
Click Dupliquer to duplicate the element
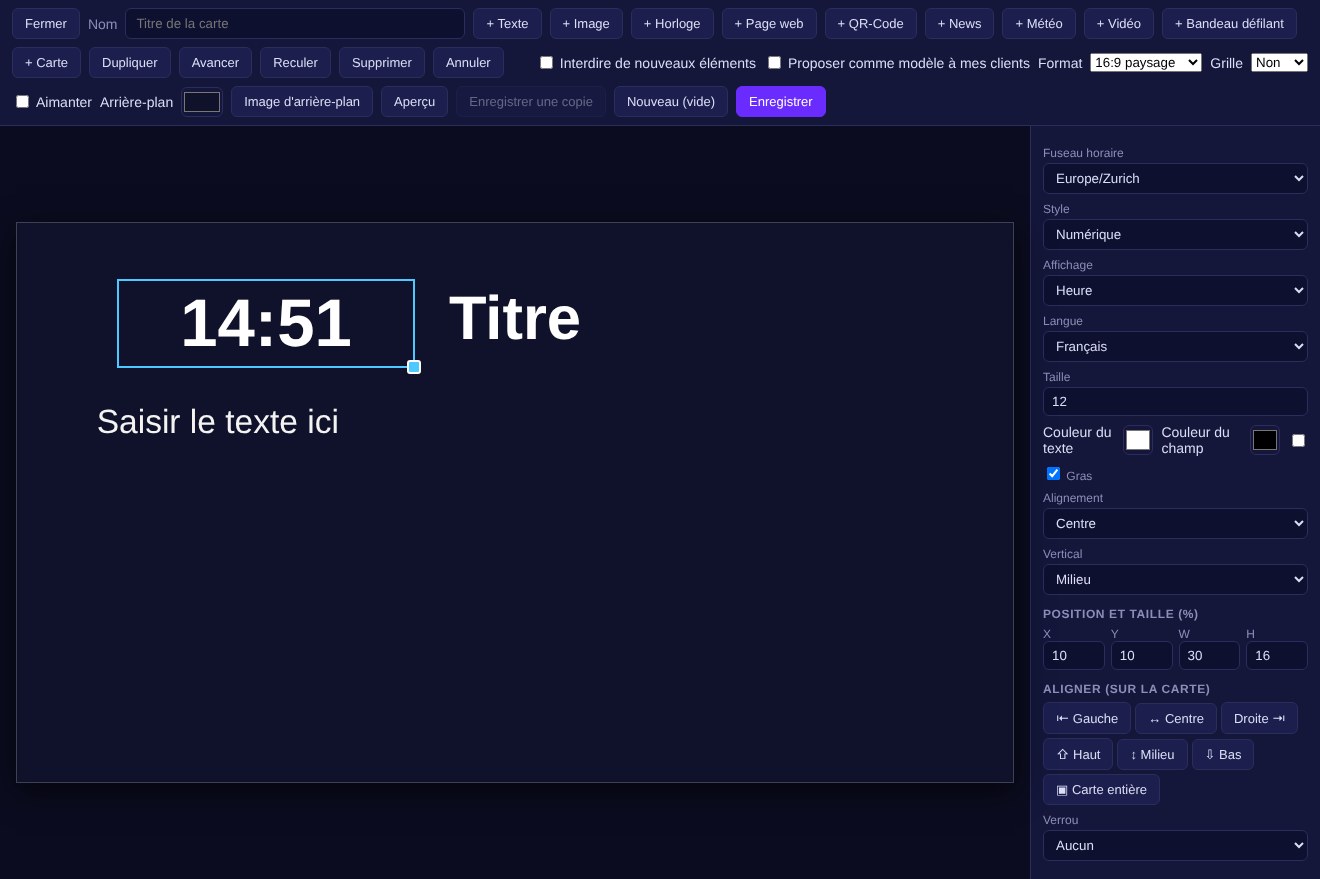pyautogui.click(x=130, y=63)
